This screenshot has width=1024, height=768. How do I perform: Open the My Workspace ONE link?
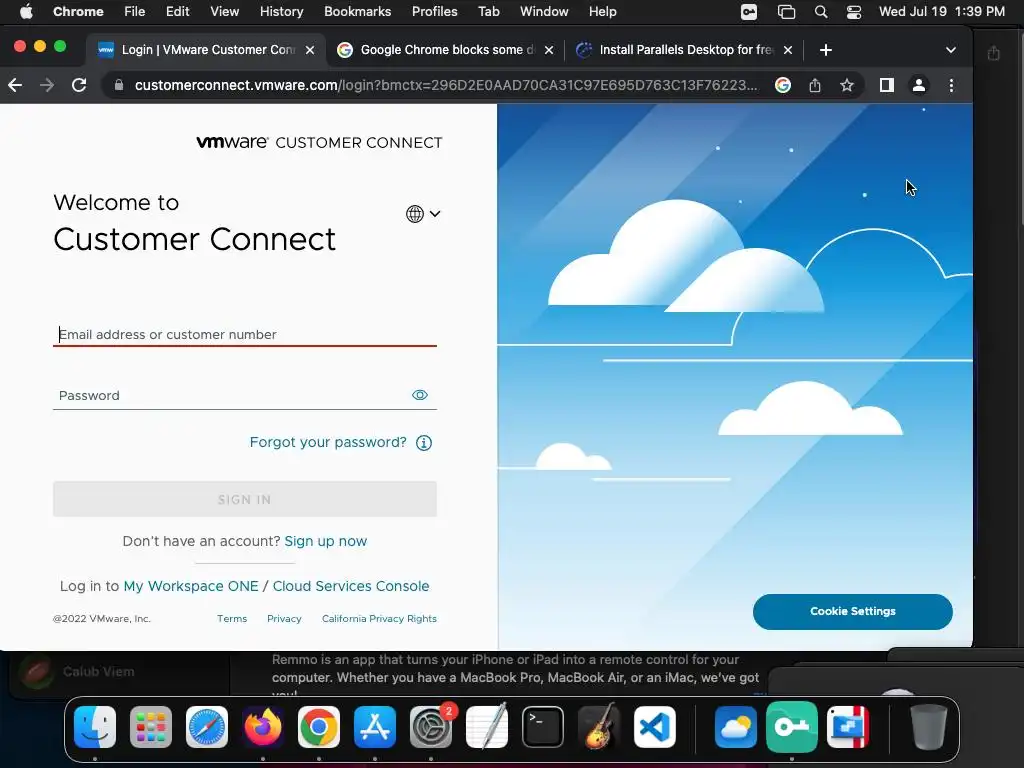coord(191,586)
